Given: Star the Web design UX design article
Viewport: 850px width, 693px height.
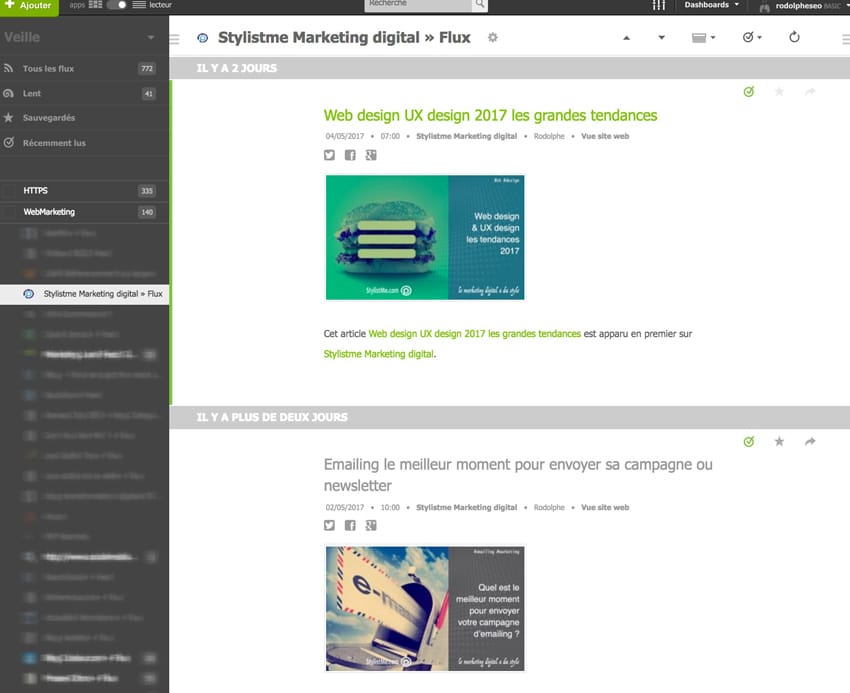Looking at the screenshot, I should [x=779, y=92].
